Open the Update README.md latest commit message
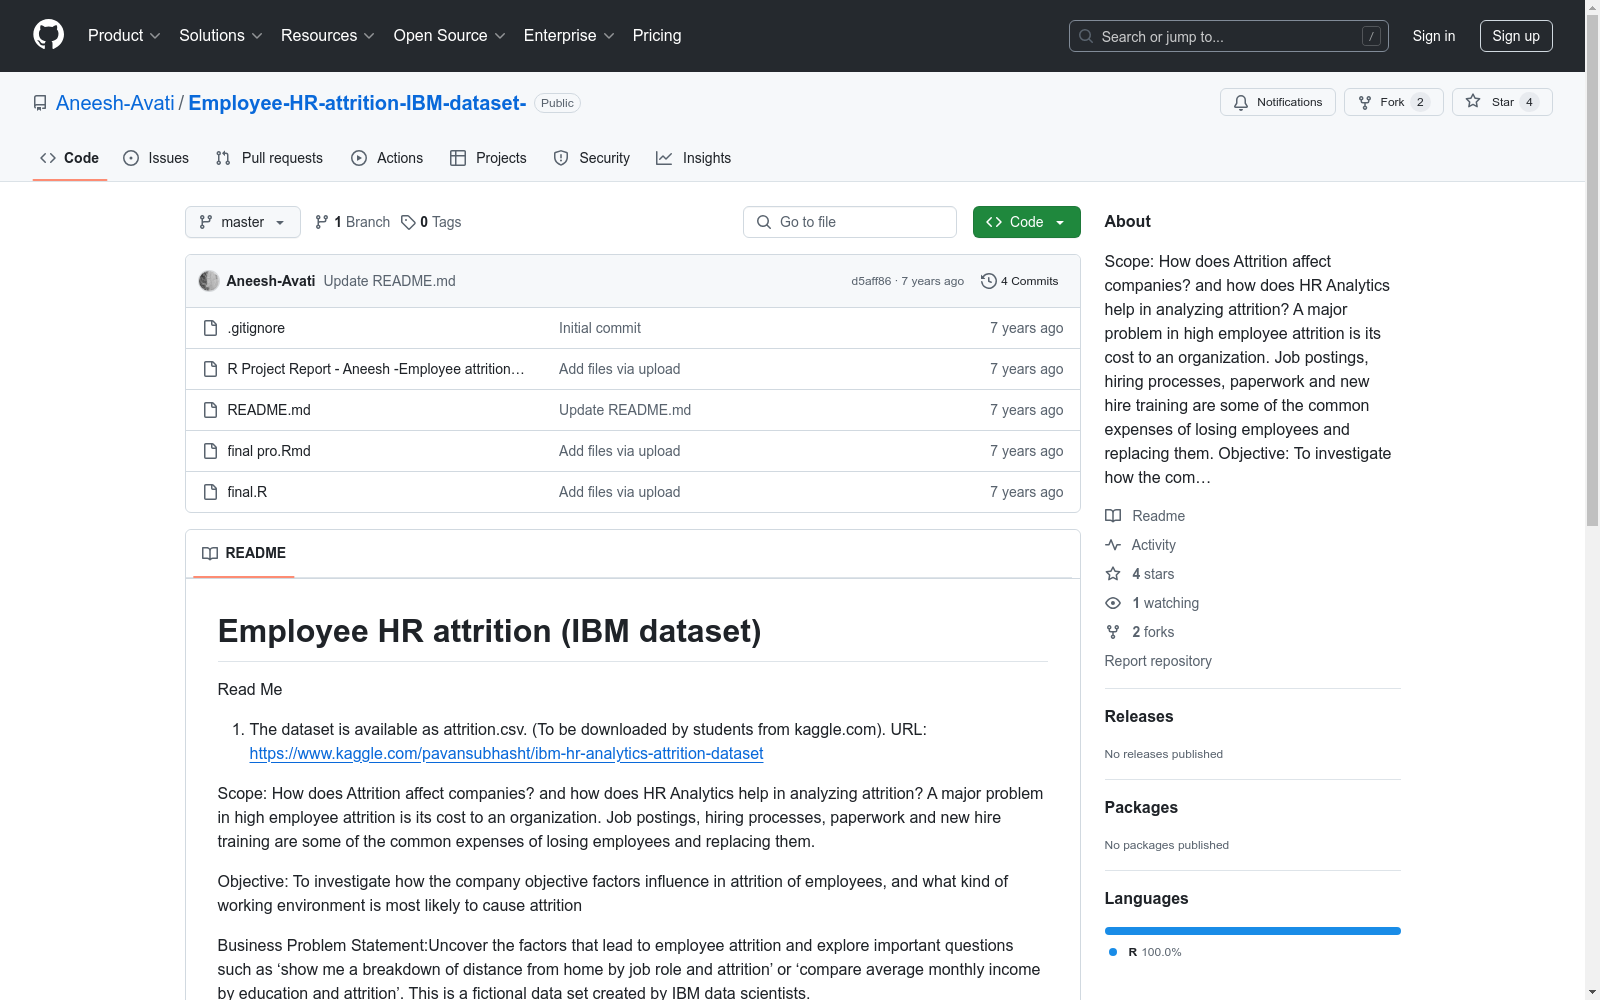The image size is (1600, 1000). (x=389, y=281)
